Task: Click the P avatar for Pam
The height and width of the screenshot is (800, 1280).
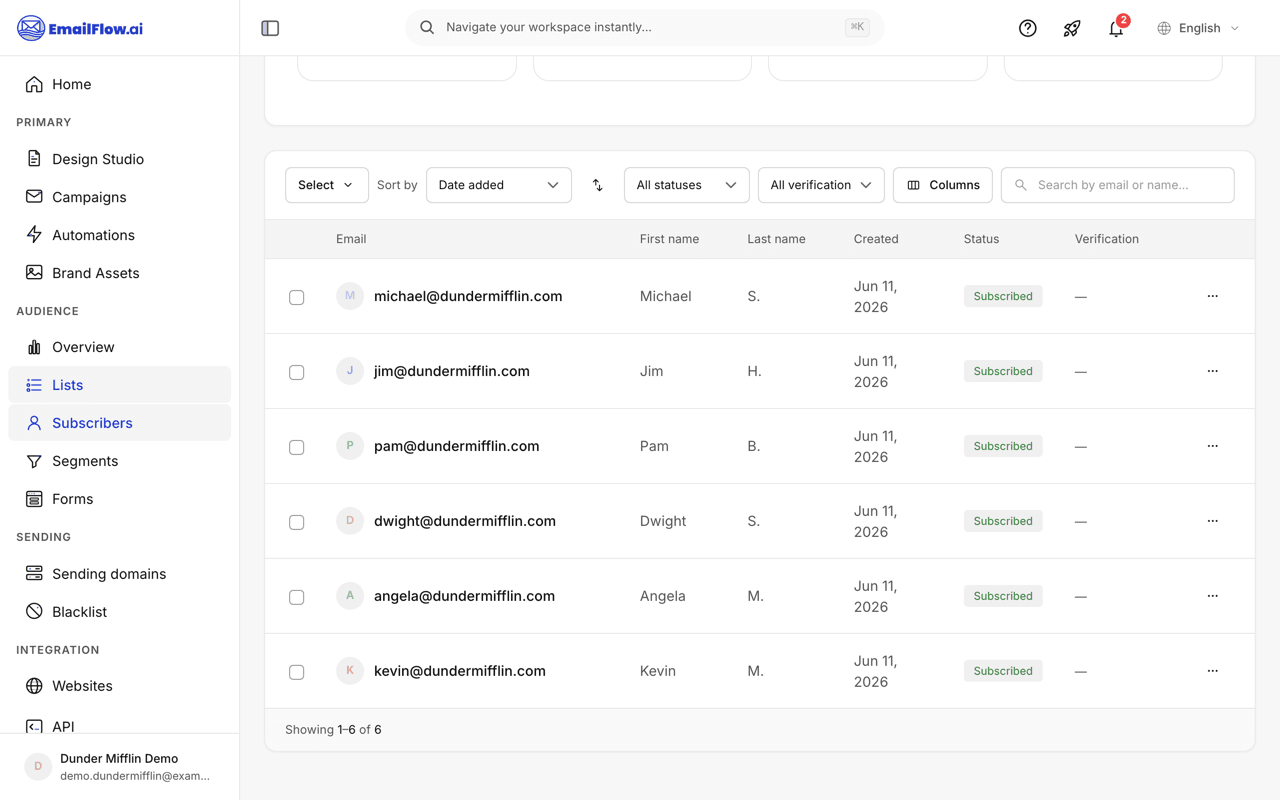Action: (350, 446)
